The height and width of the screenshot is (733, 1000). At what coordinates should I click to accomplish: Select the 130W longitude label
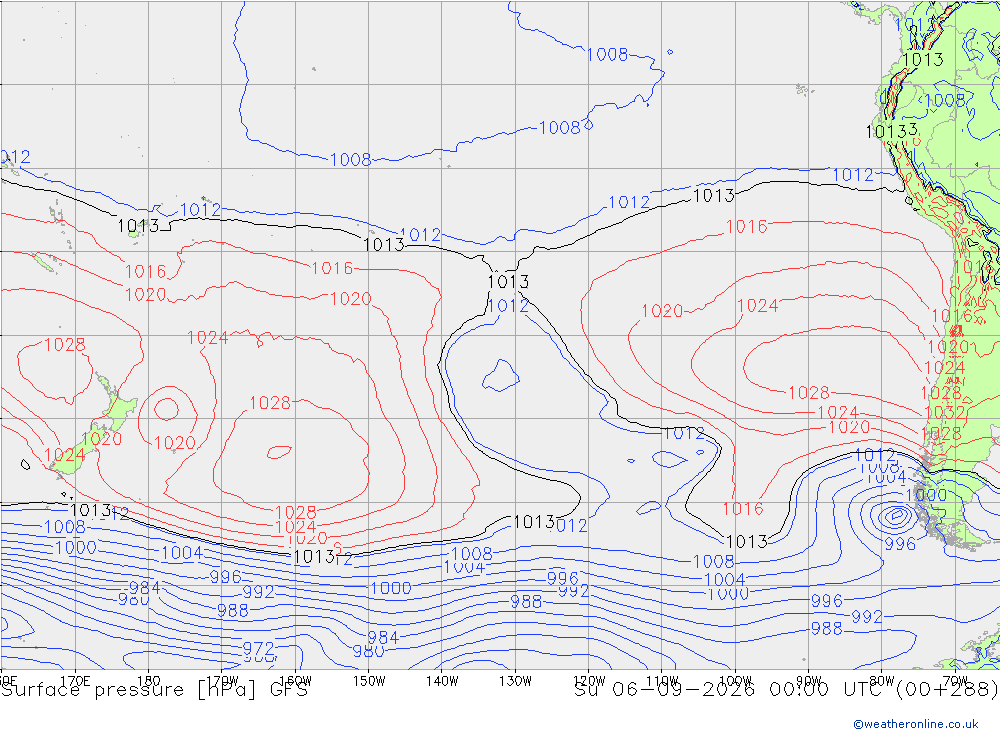pyautogui.click(x=515, y=681)
